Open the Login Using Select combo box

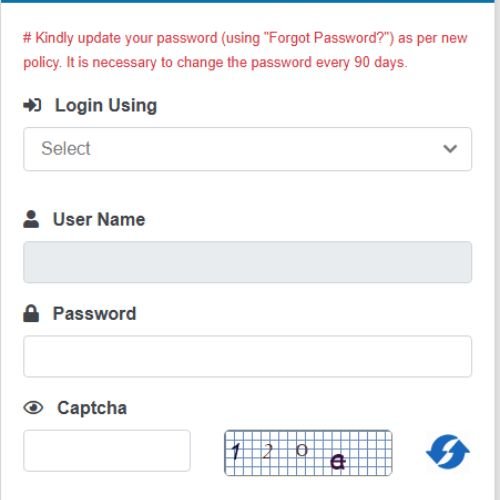click(x=247, y=149)
